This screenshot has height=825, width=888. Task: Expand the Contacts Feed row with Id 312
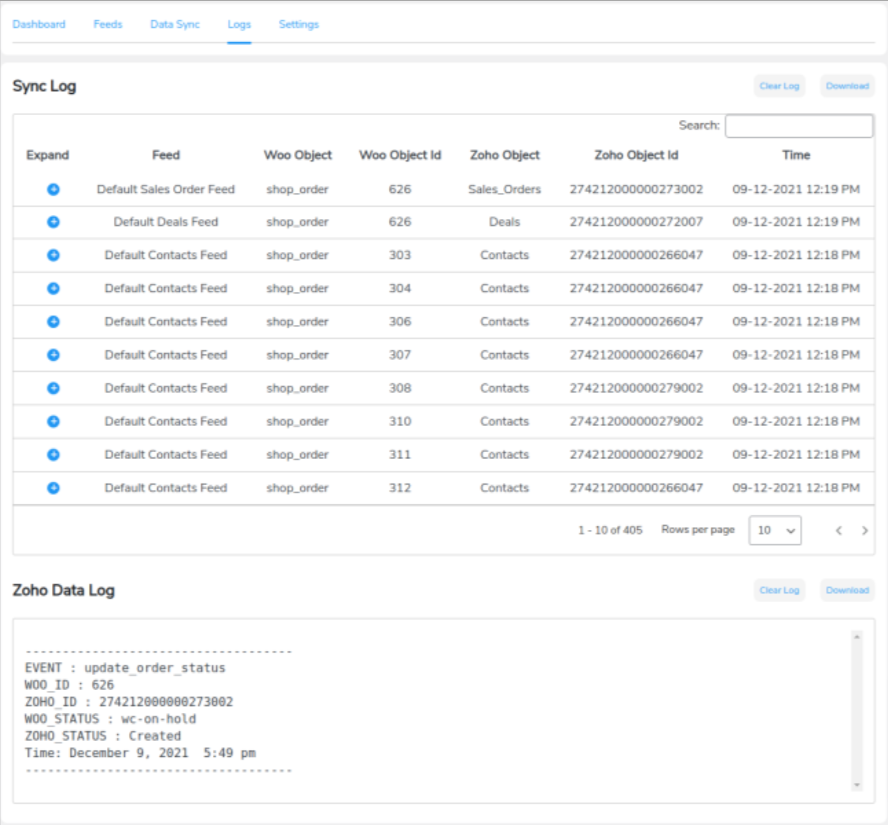[52, 488]
